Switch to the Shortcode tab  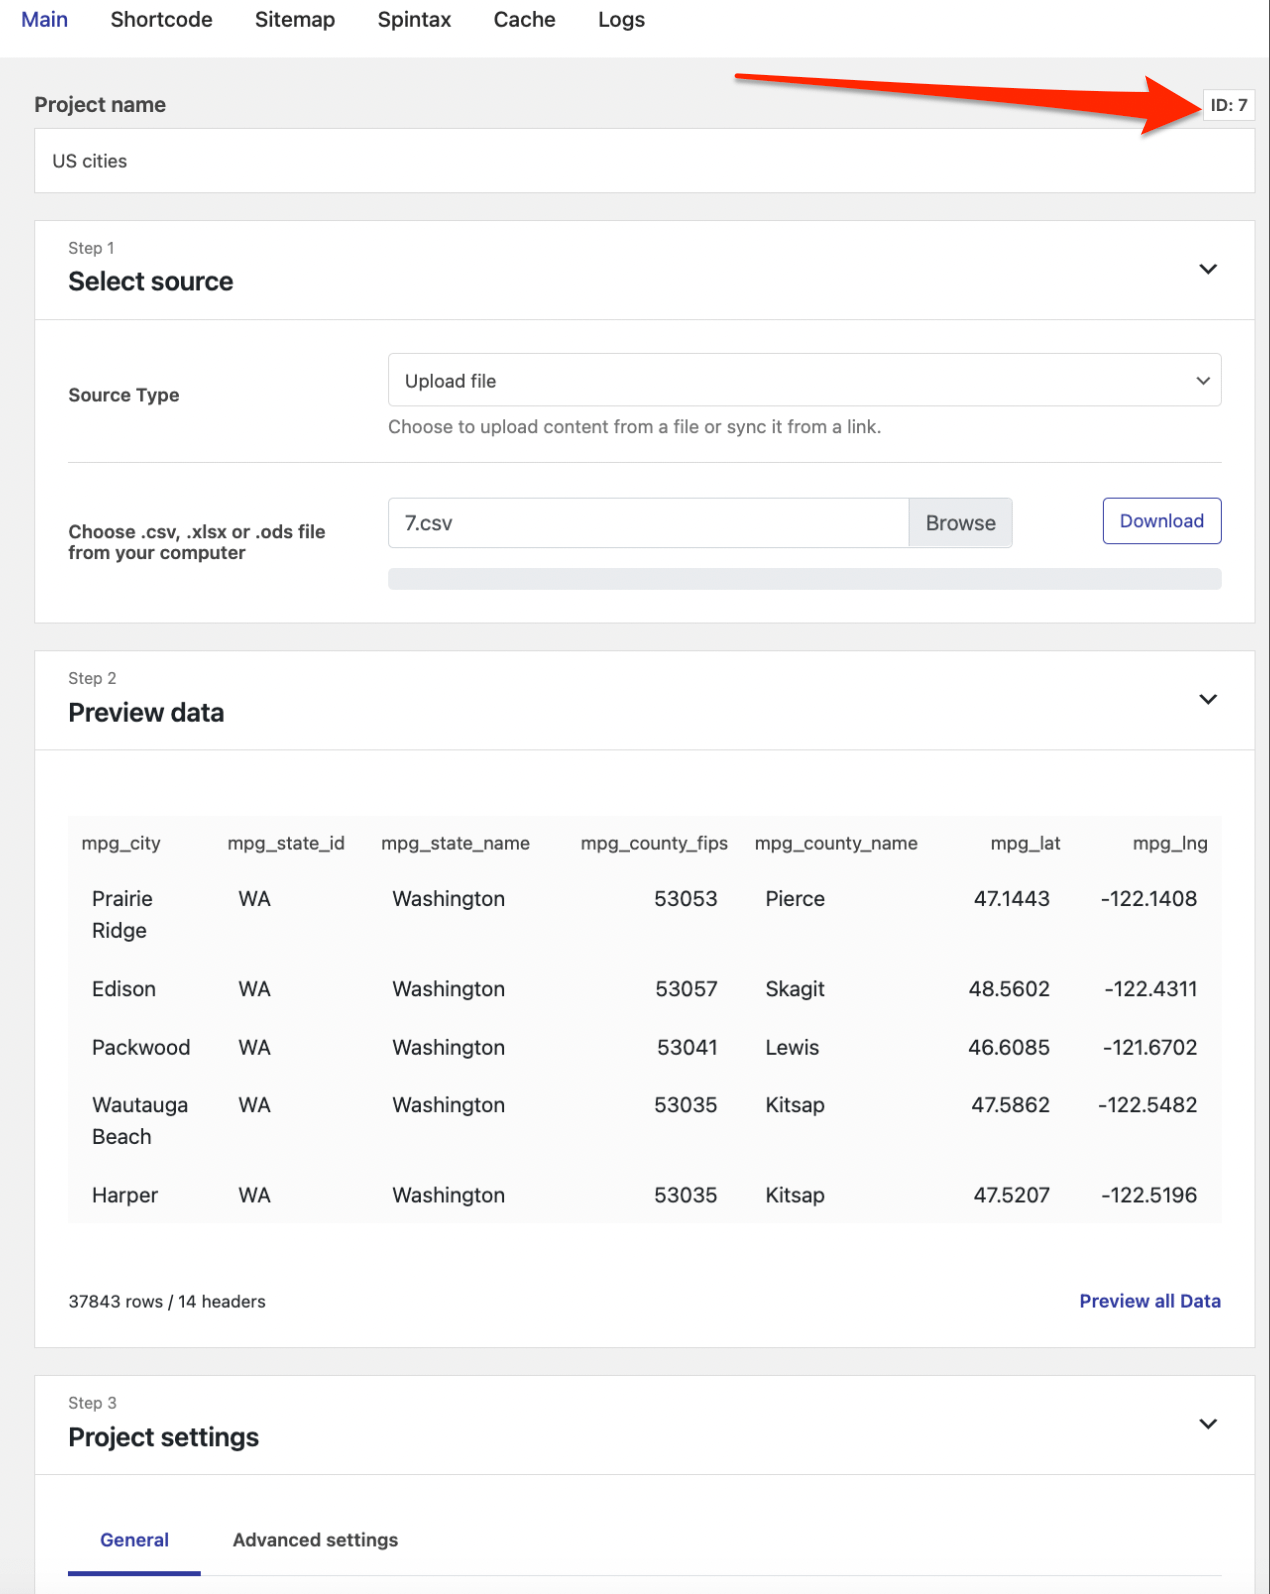point(161,20)
